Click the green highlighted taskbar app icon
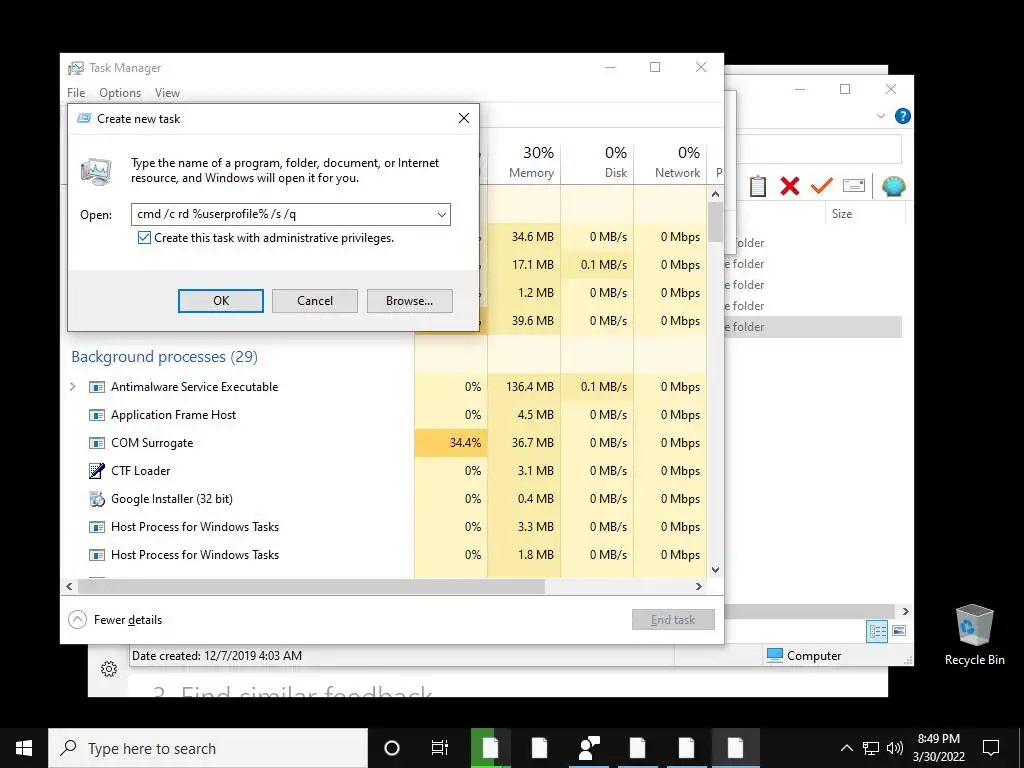This screenshot has width=1024, height=768. [x=490, y=748]
